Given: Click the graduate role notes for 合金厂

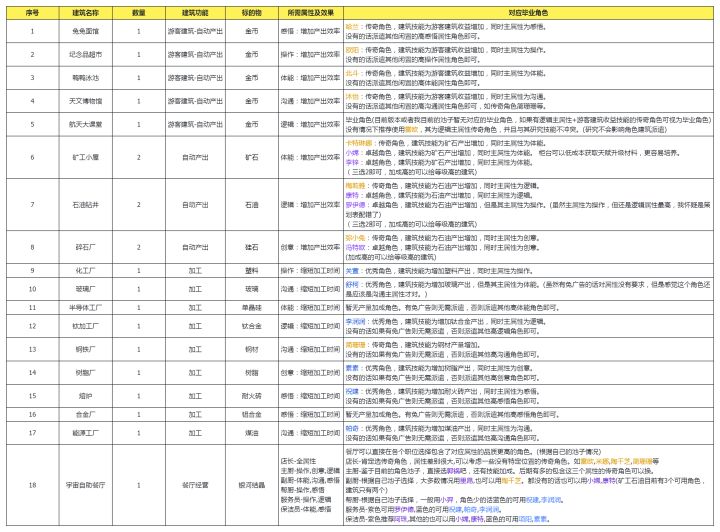Looking at the screenshot, I should coord(529,414).
